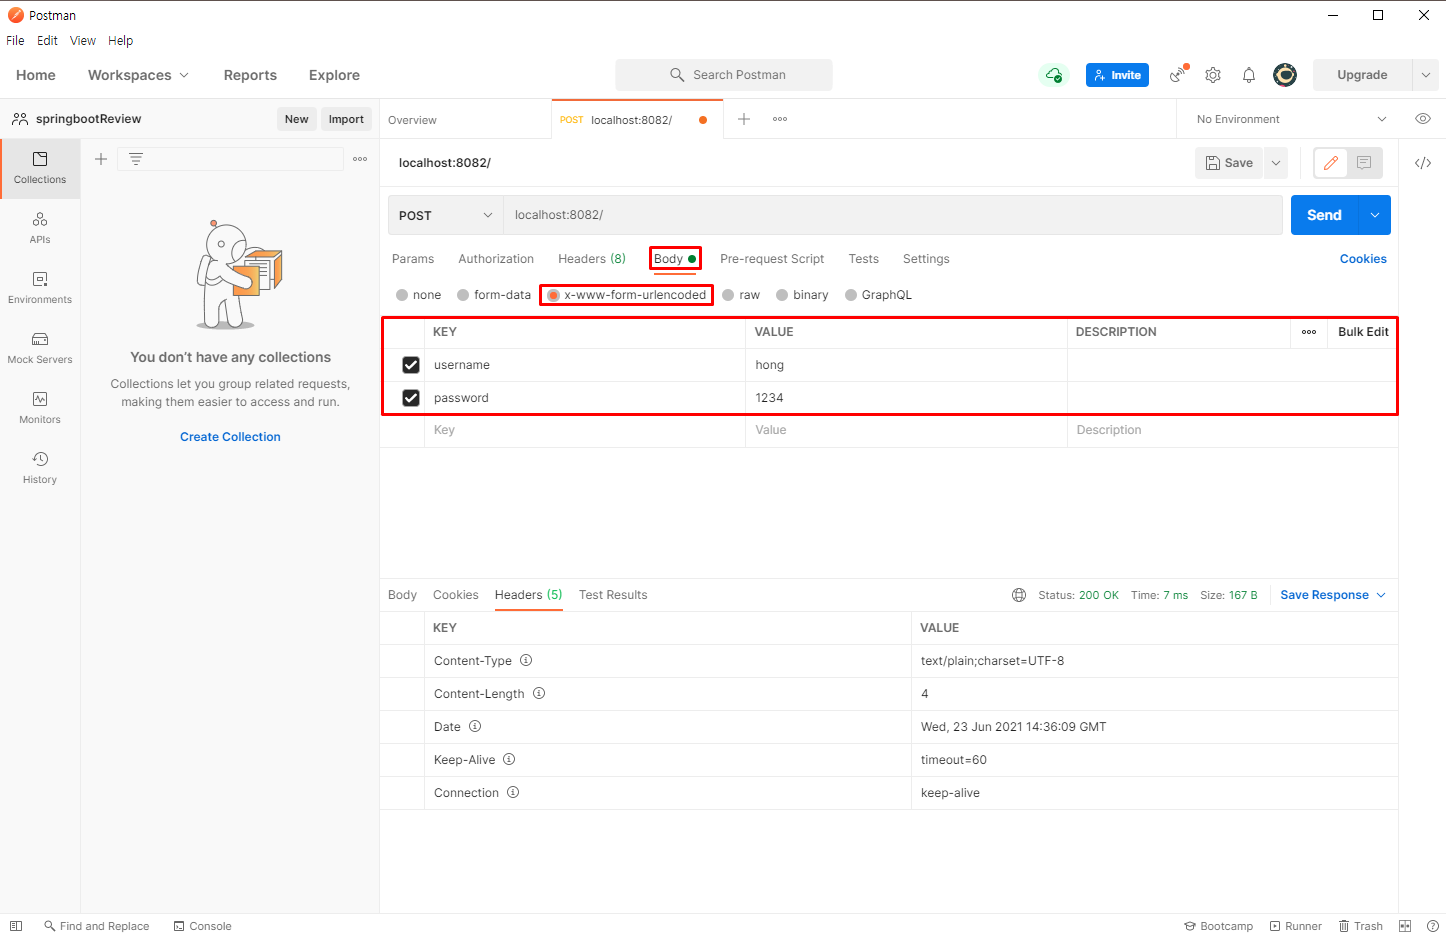Open Save options dropdown arrow
The width and height of the screenshot is (1446, 938).
(1276, 163)
